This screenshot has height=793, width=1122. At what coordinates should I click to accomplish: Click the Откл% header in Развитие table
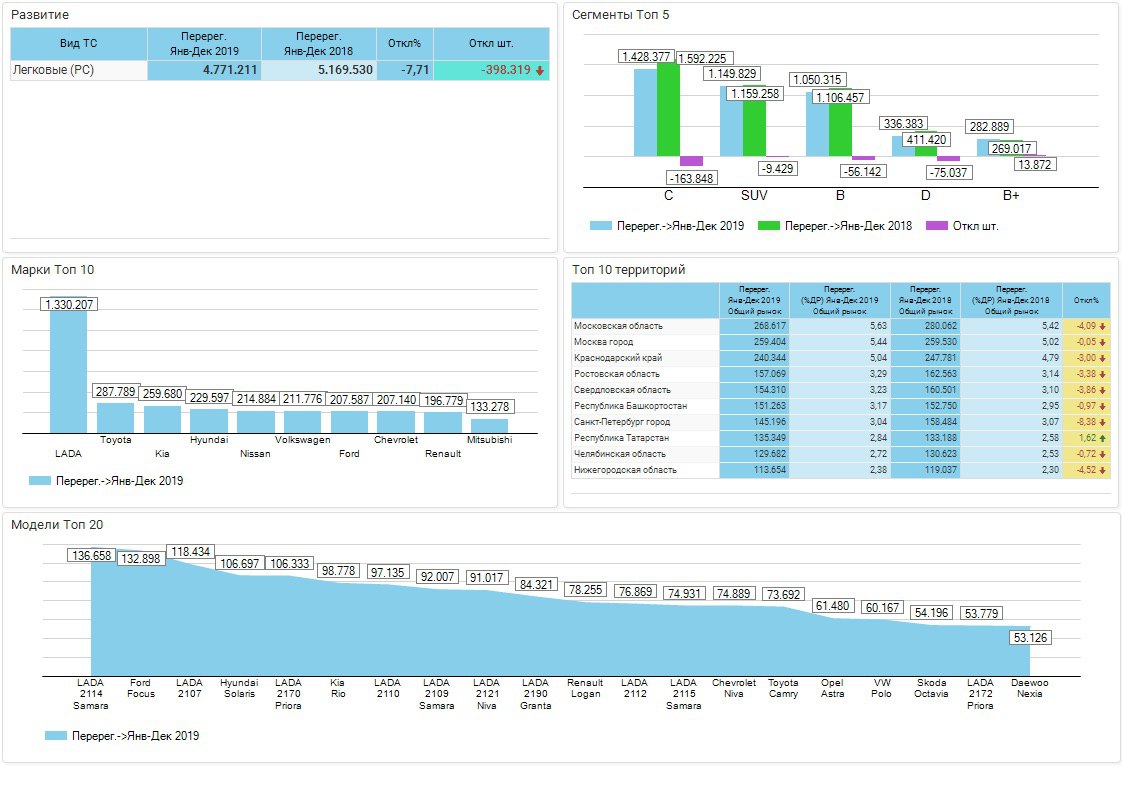point(405,44)
